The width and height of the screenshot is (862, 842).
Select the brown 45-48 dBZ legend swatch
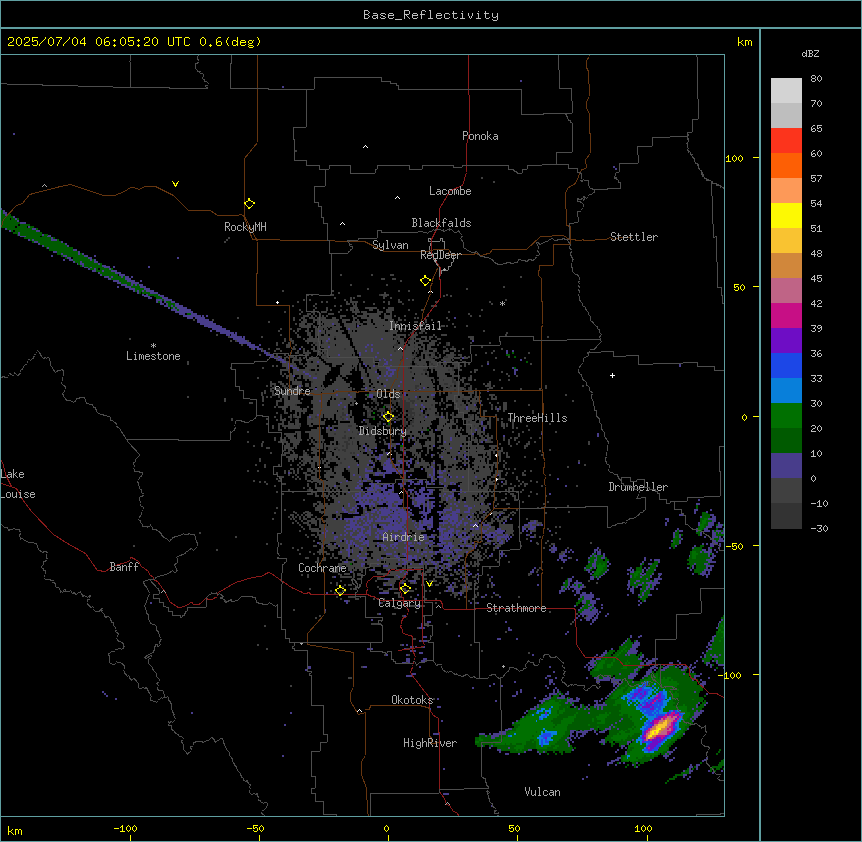pos(786,265)
